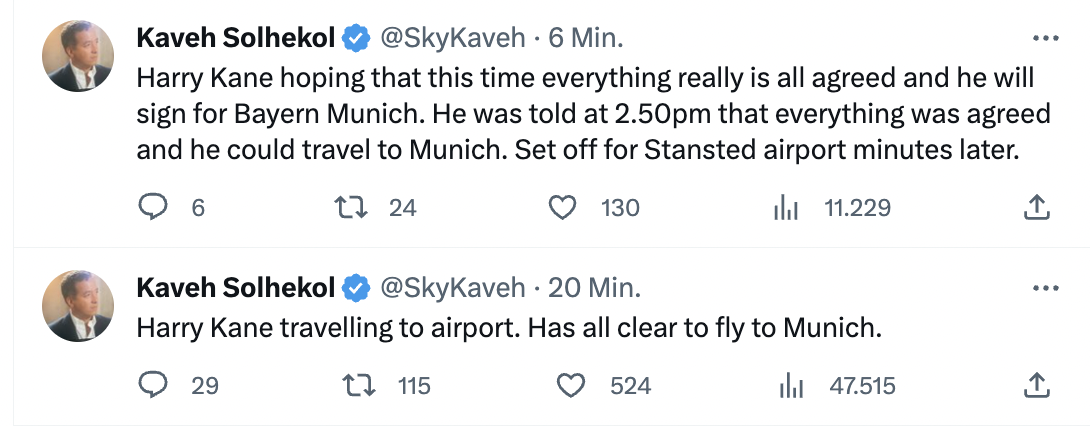View analytics showing 47.515 views
The height and width of the screenshot is (426, 1090).
789,385
